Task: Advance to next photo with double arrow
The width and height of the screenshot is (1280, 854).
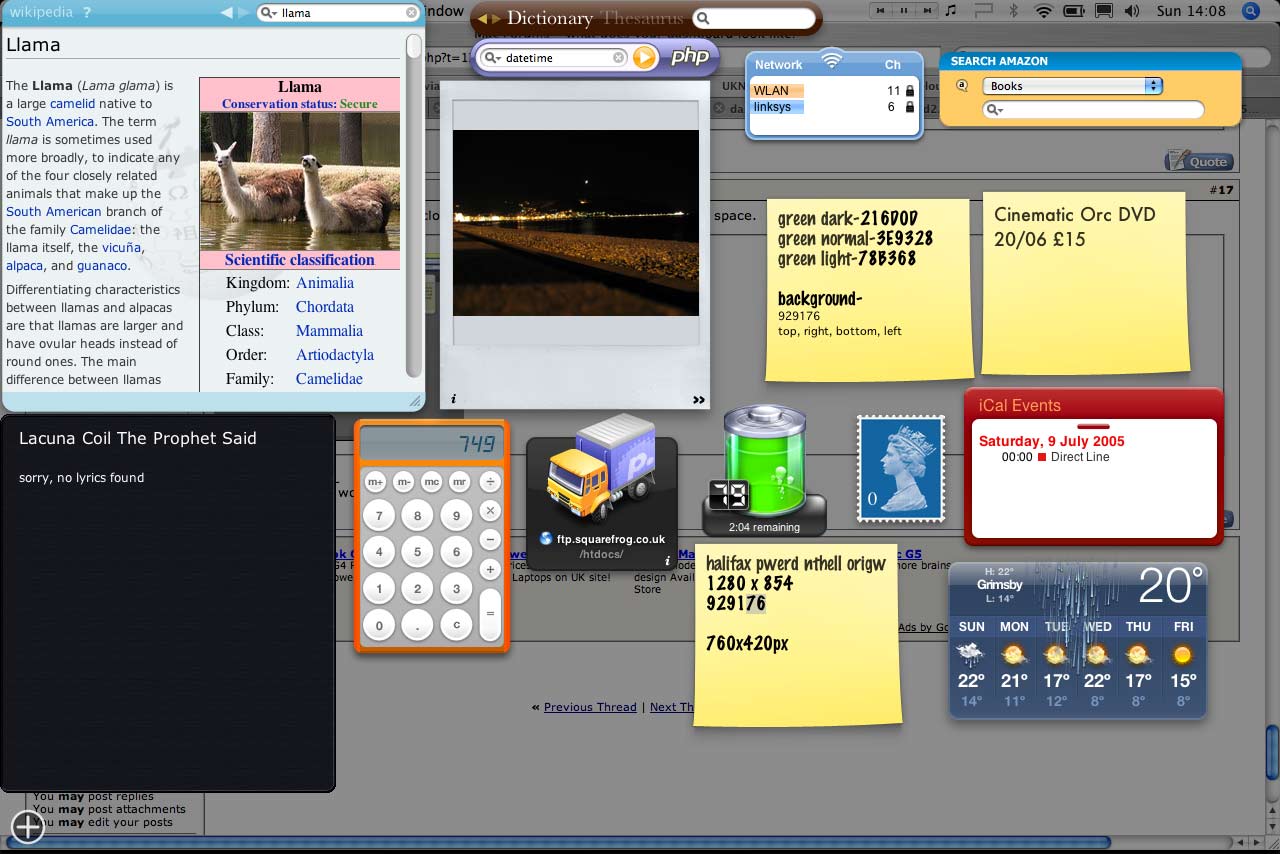Action: [x=698, y=400]
